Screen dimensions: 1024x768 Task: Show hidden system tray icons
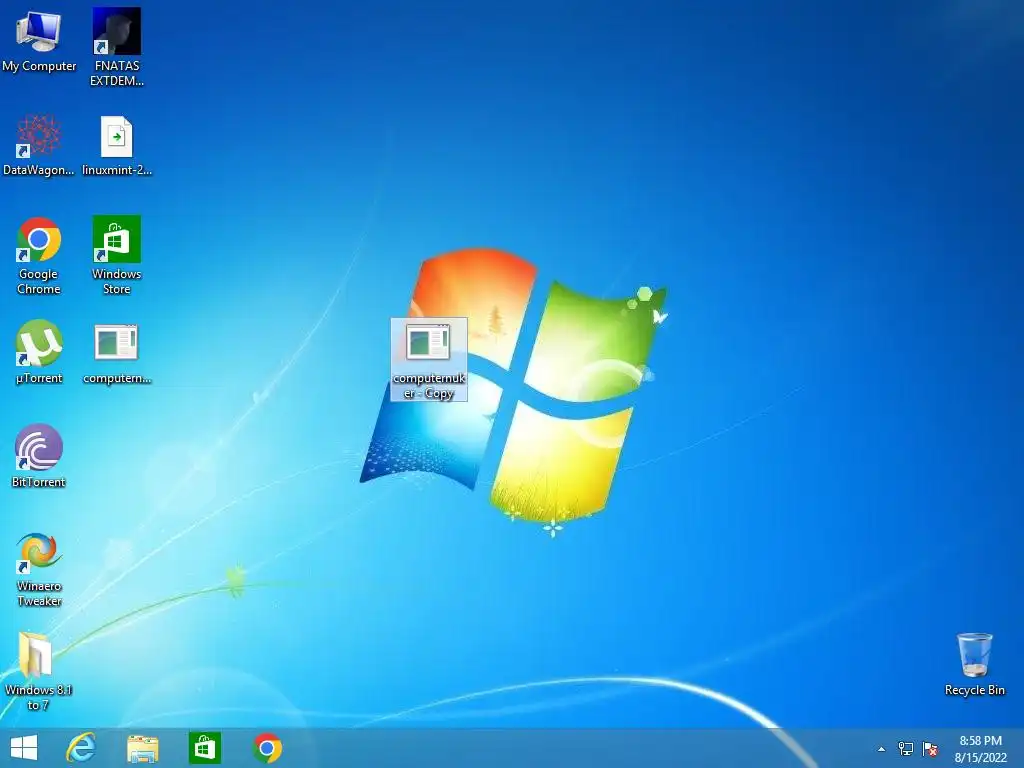pos(882,749)
